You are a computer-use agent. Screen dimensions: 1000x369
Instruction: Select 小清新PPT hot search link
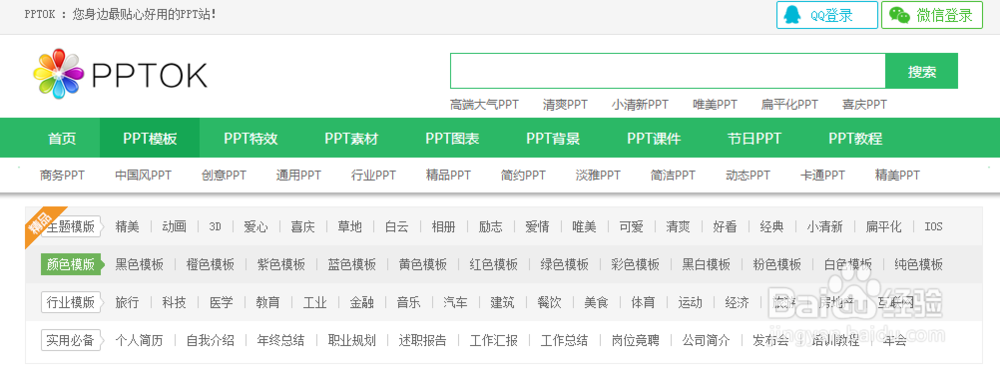(x=640, y=105)
